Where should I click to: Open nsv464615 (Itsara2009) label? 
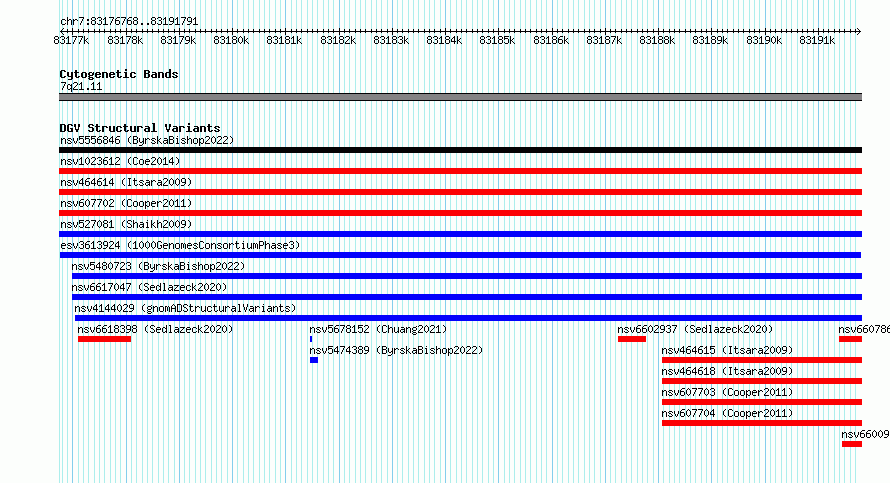point(727,350)
